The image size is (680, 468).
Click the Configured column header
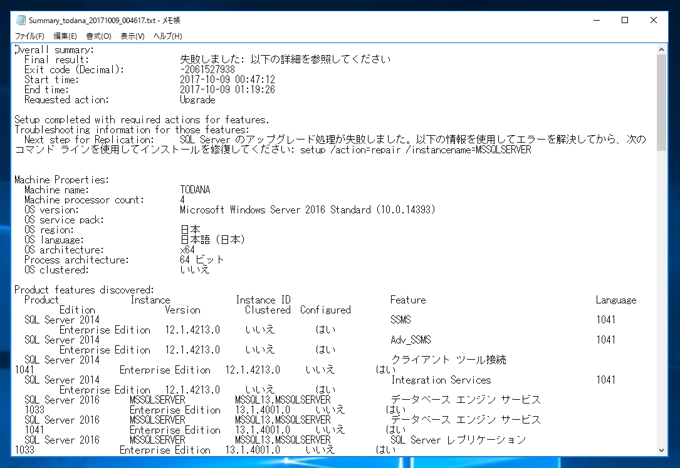click(x=325, y=310)
